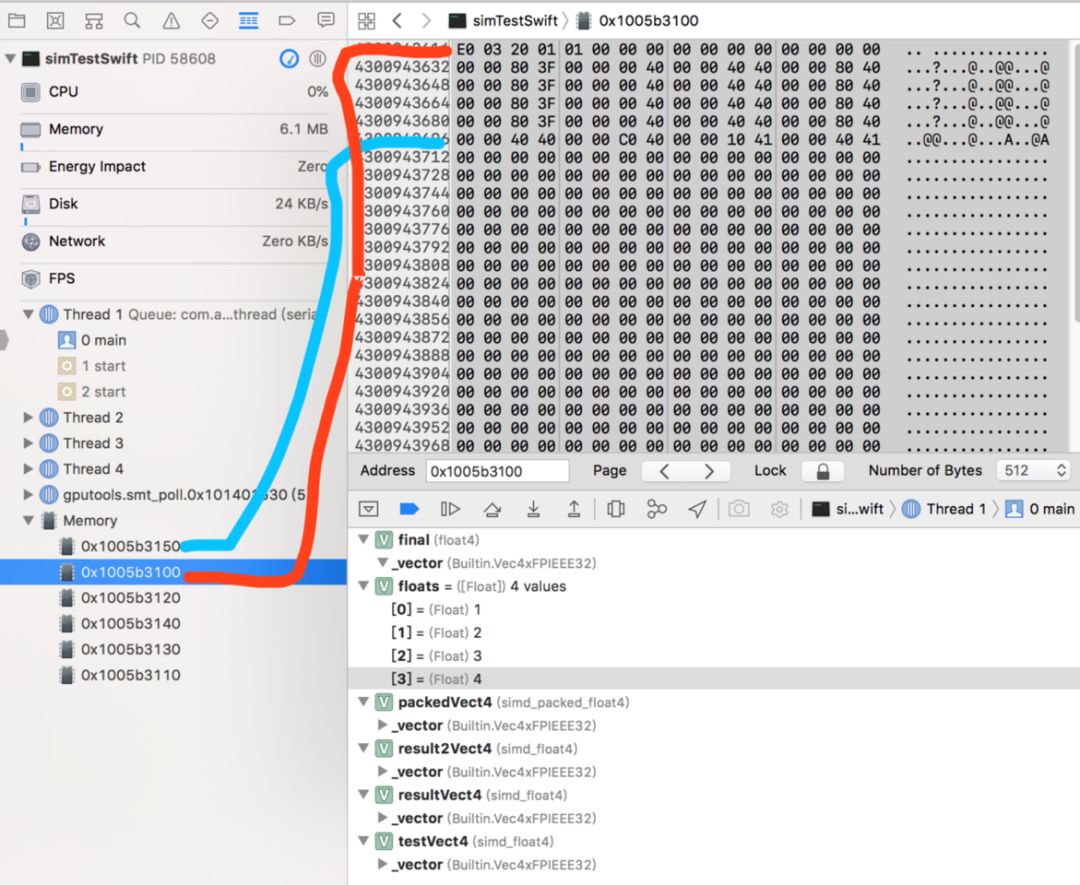Click Continue/pause program execution icon
1080x885 pixels.
[x=450, y=509]
